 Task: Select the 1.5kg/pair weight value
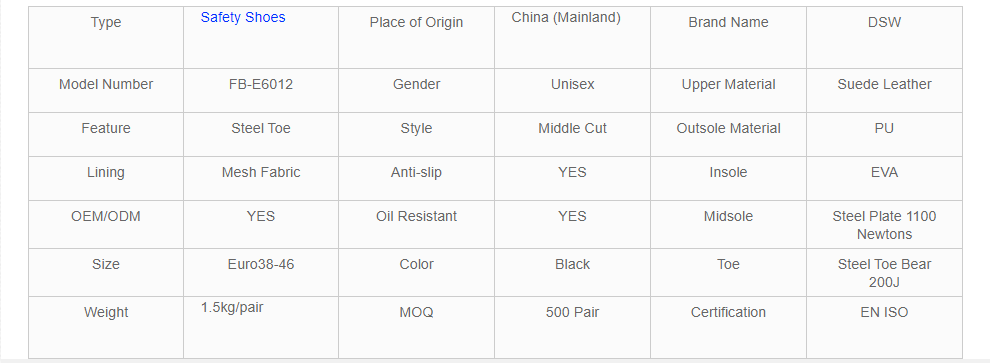232,308
